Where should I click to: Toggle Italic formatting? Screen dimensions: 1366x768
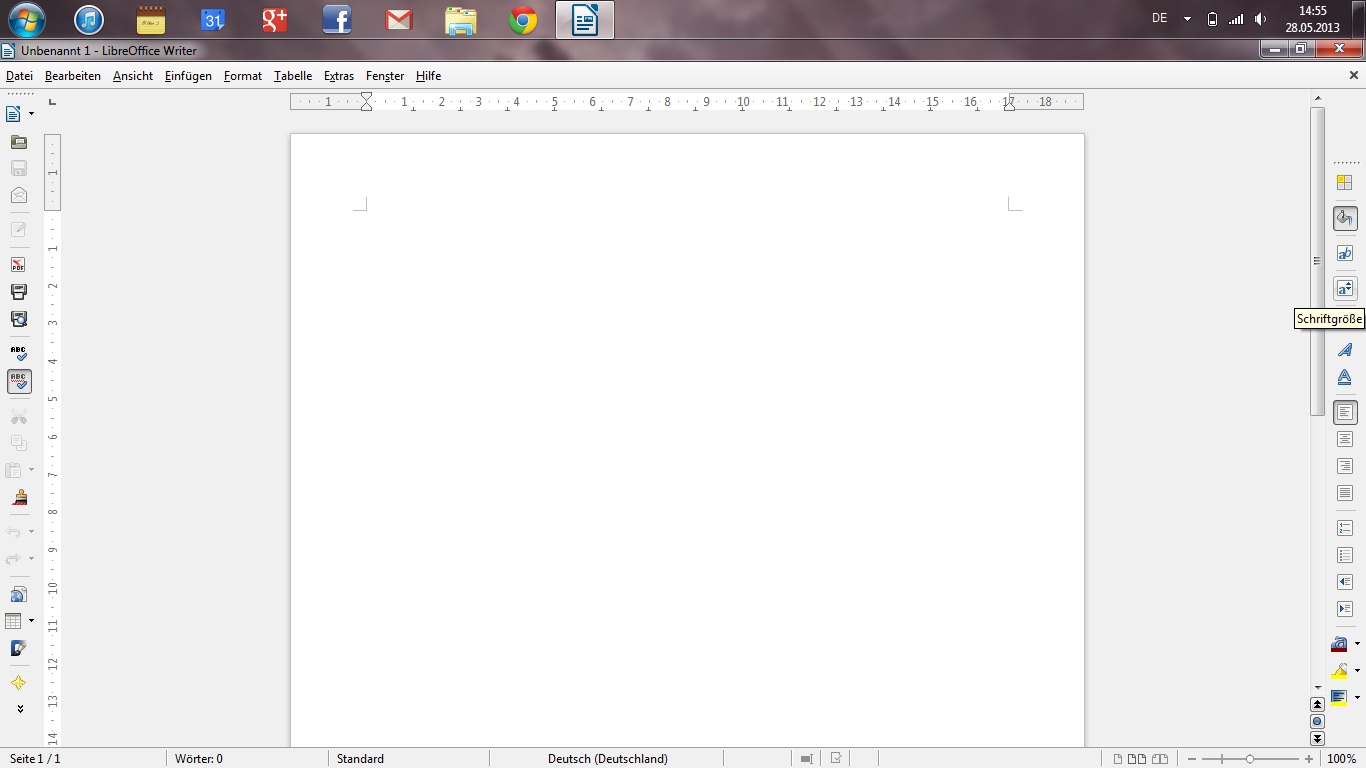click(1345, 350)
